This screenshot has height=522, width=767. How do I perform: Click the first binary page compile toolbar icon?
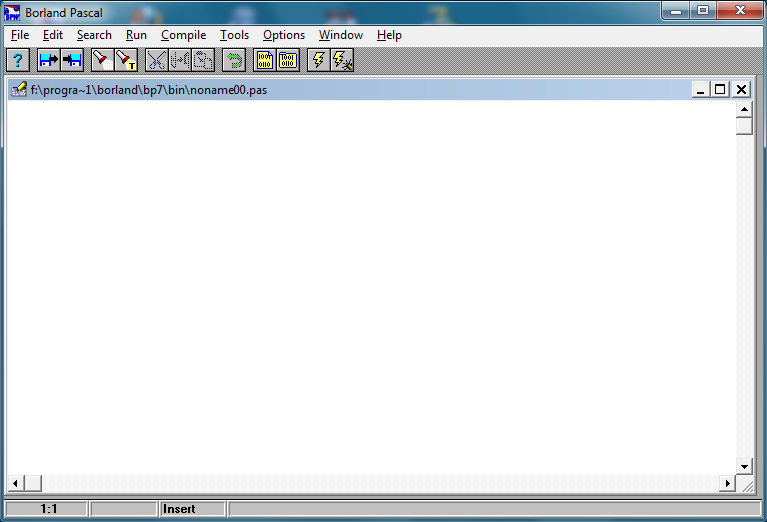coord(264,61)
